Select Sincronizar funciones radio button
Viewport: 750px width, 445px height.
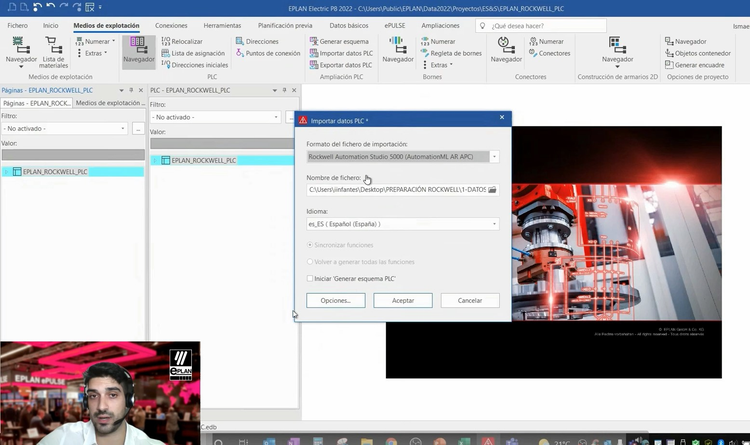310,245
